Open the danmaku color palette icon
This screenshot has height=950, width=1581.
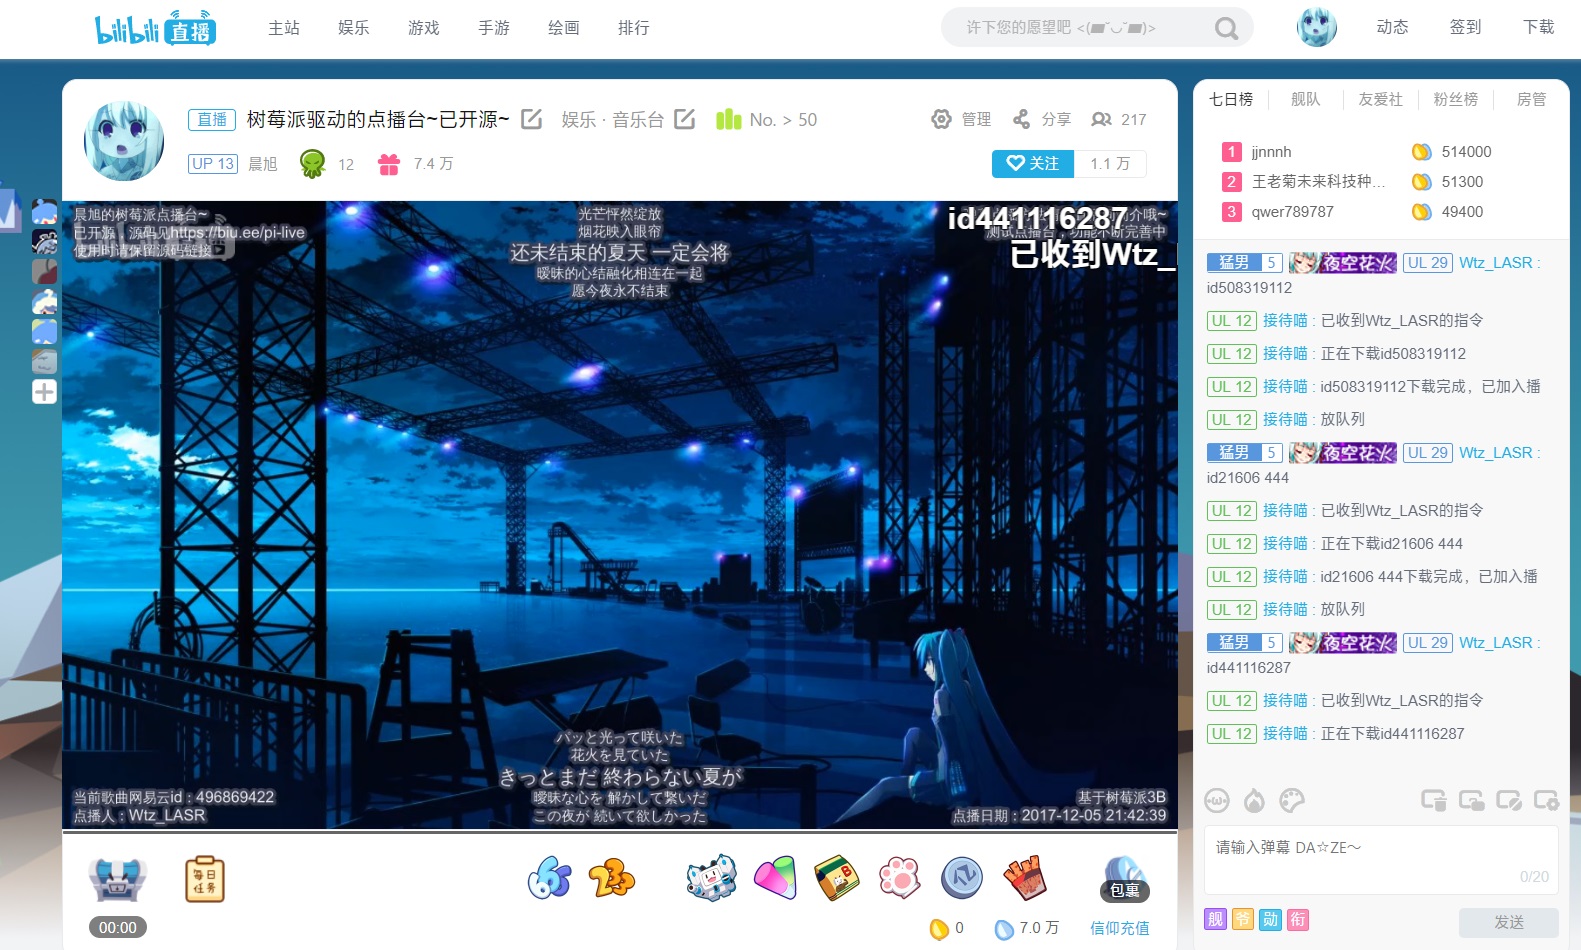pyautogui.click(x=1292, y=800)
